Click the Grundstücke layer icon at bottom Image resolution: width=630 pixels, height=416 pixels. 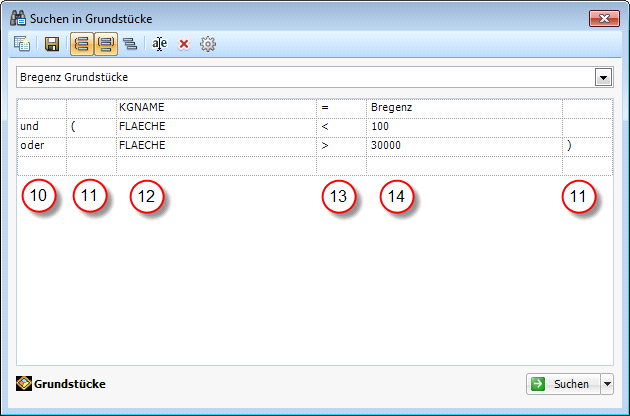(25, 383)
